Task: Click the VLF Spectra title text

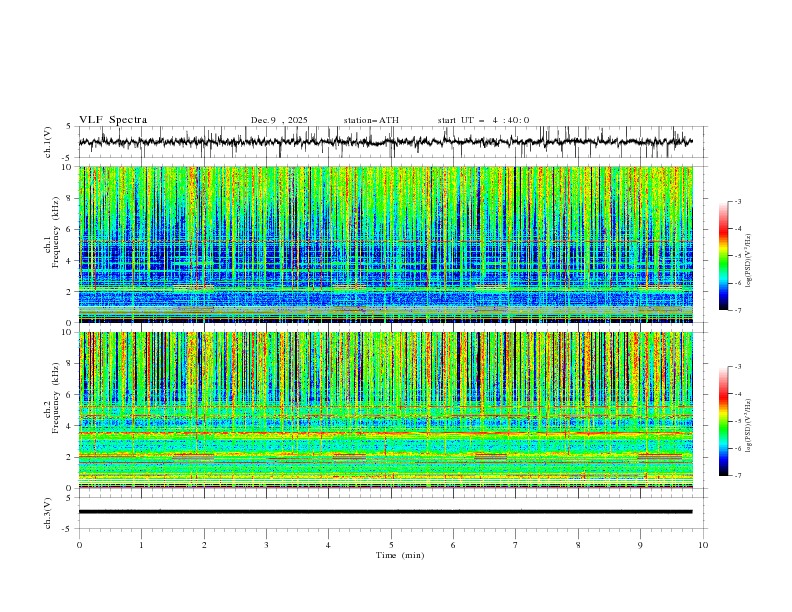Action: pyautogui.click(x=113, y=120)
